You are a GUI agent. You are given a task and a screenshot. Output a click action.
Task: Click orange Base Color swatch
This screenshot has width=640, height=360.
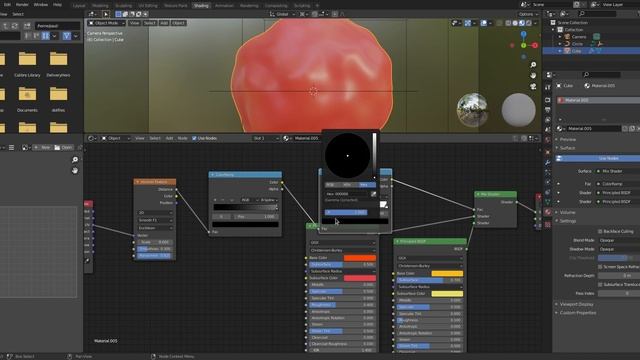[x=360, y=258]
